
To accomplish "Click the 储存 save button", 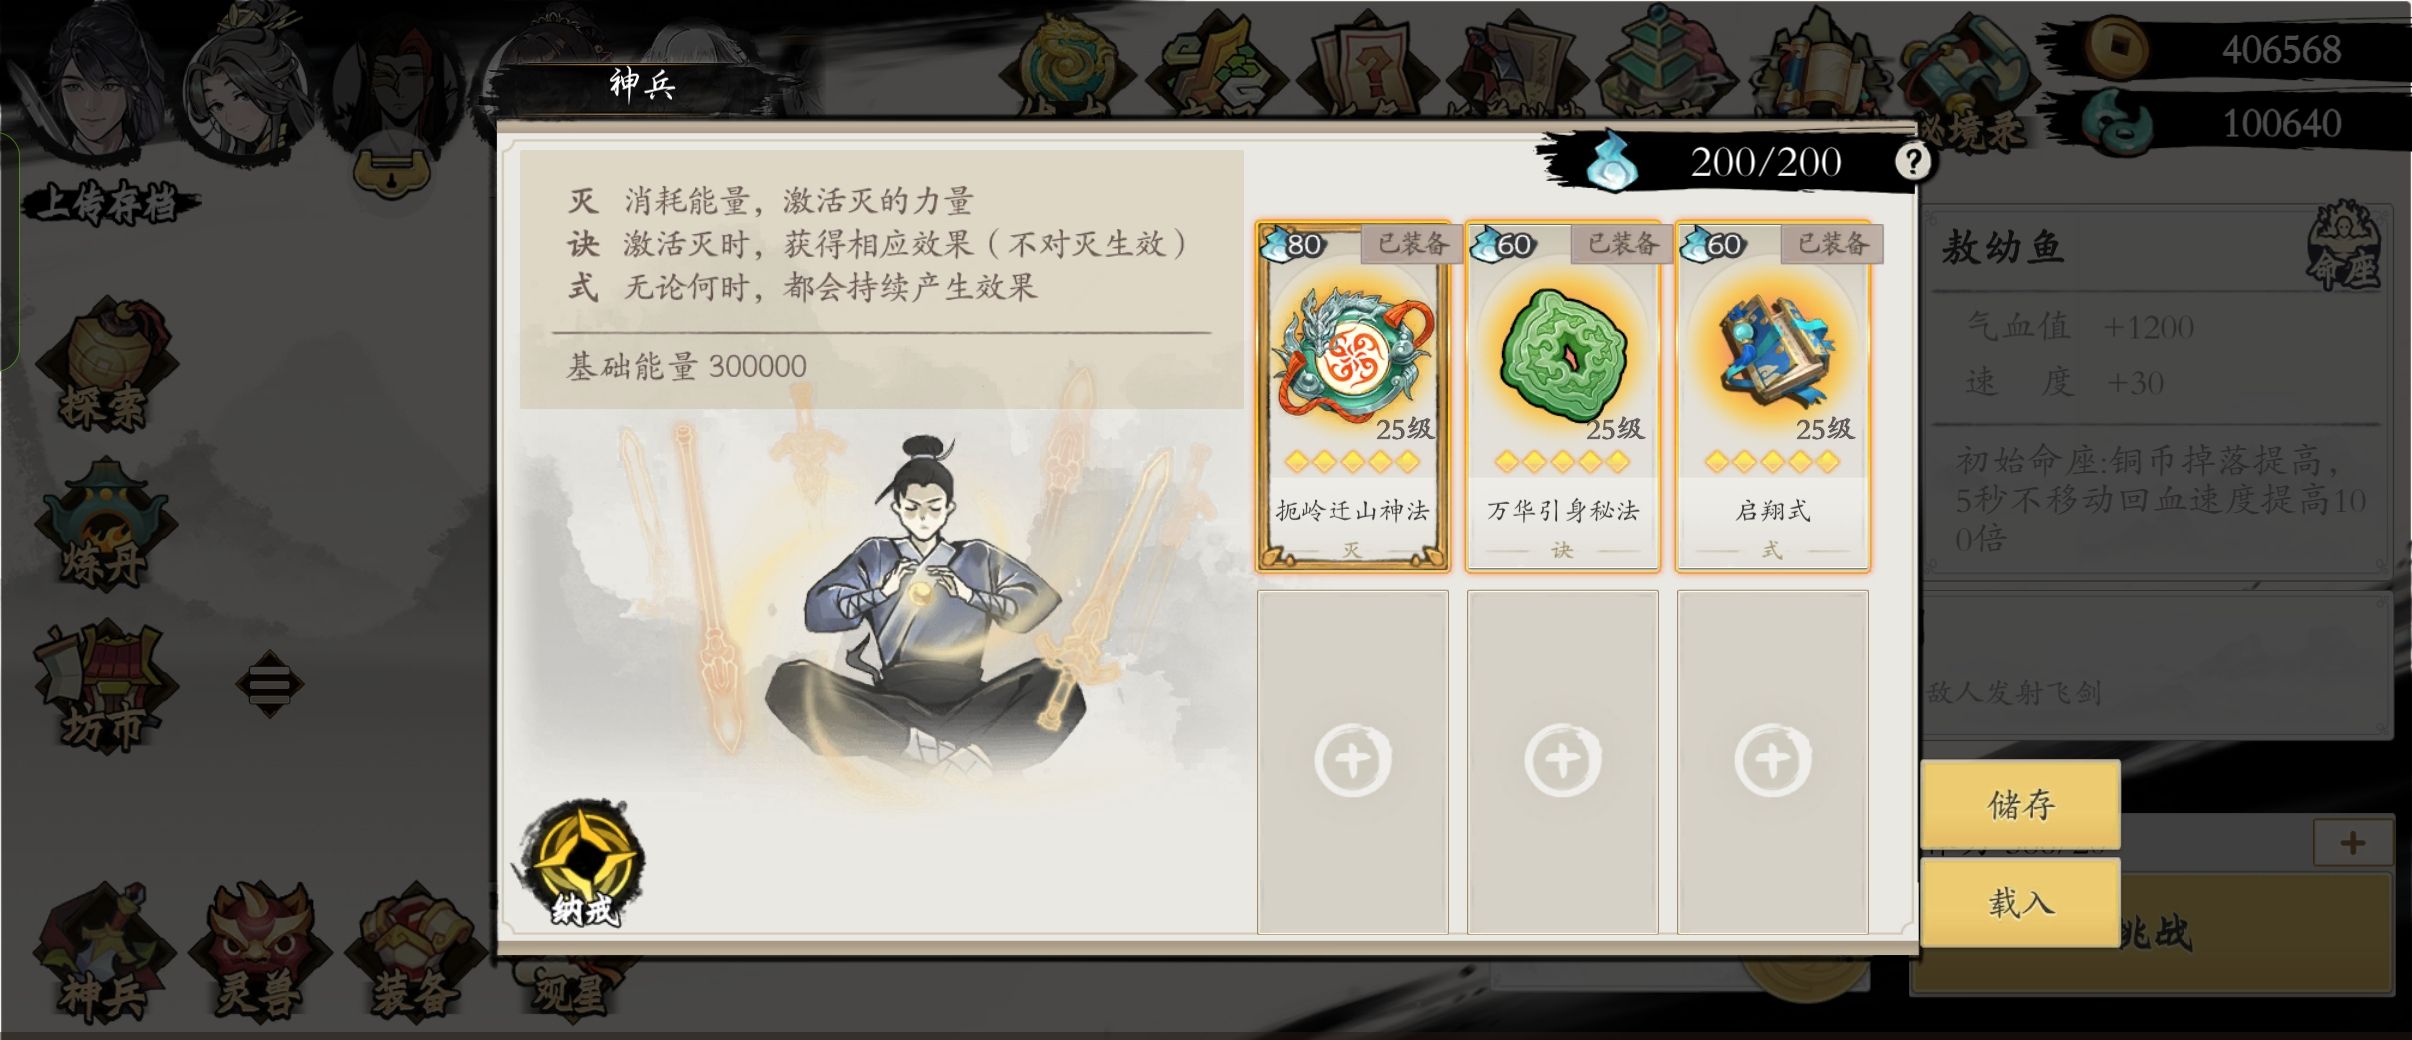I will click(2020, 804).
